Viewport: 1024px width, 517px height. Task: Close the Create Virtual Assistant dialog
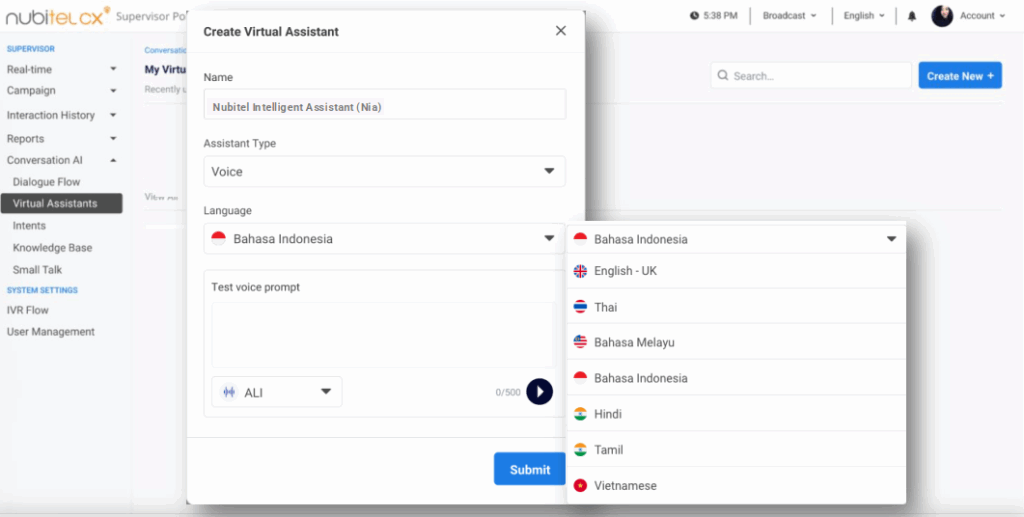click(560, 31)
